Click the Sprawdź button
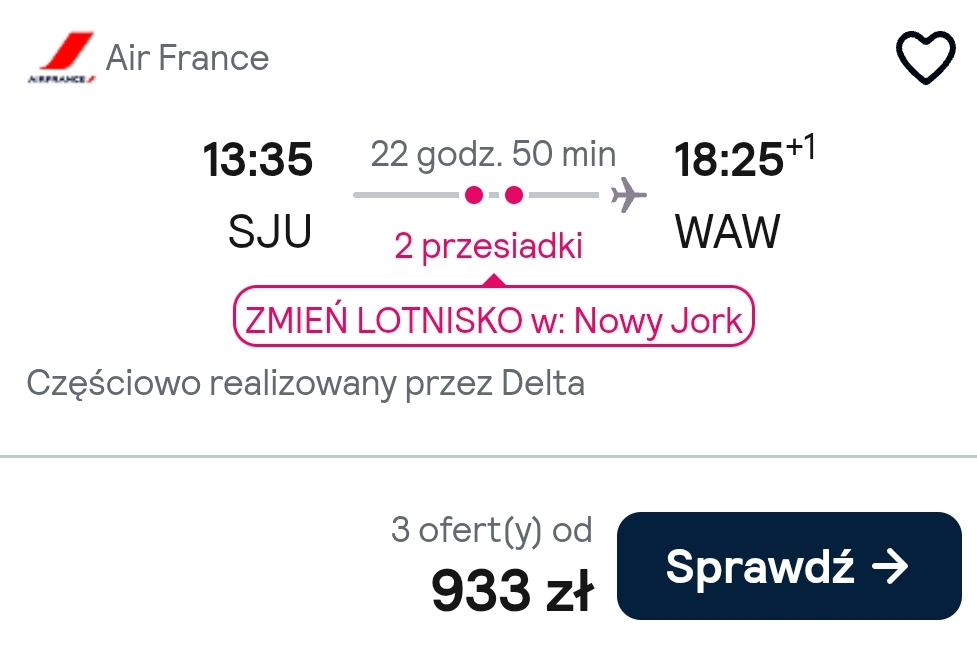 coord(789,566)
